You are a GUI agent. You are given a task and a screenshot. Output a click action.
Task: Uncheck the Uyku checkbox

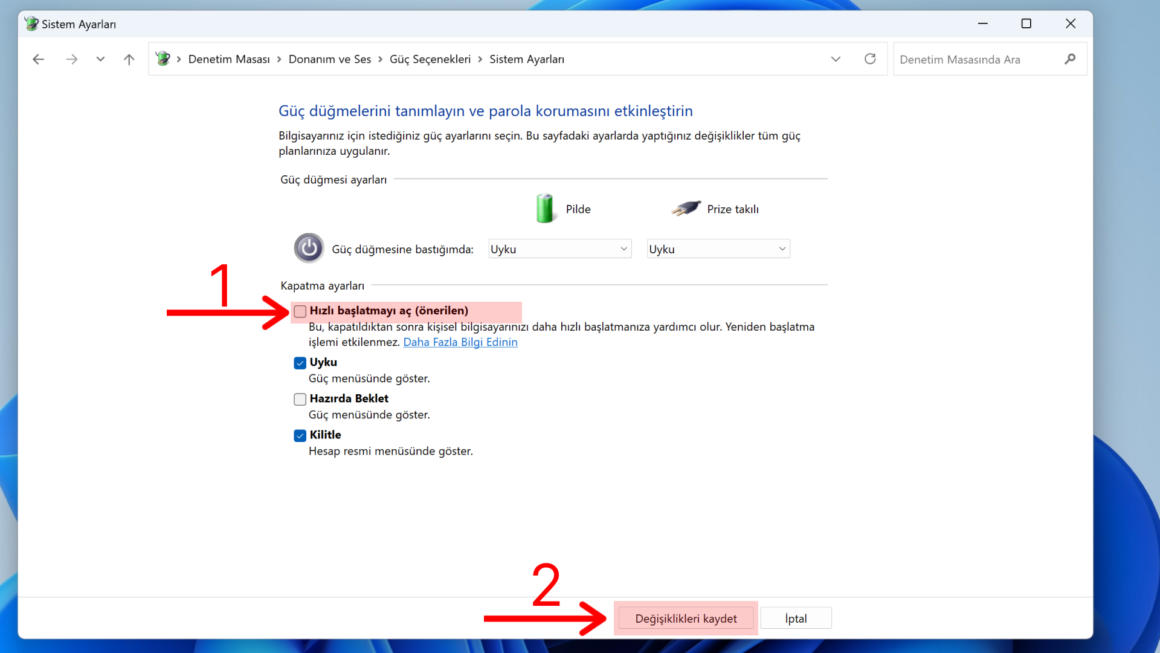point(300,362)
